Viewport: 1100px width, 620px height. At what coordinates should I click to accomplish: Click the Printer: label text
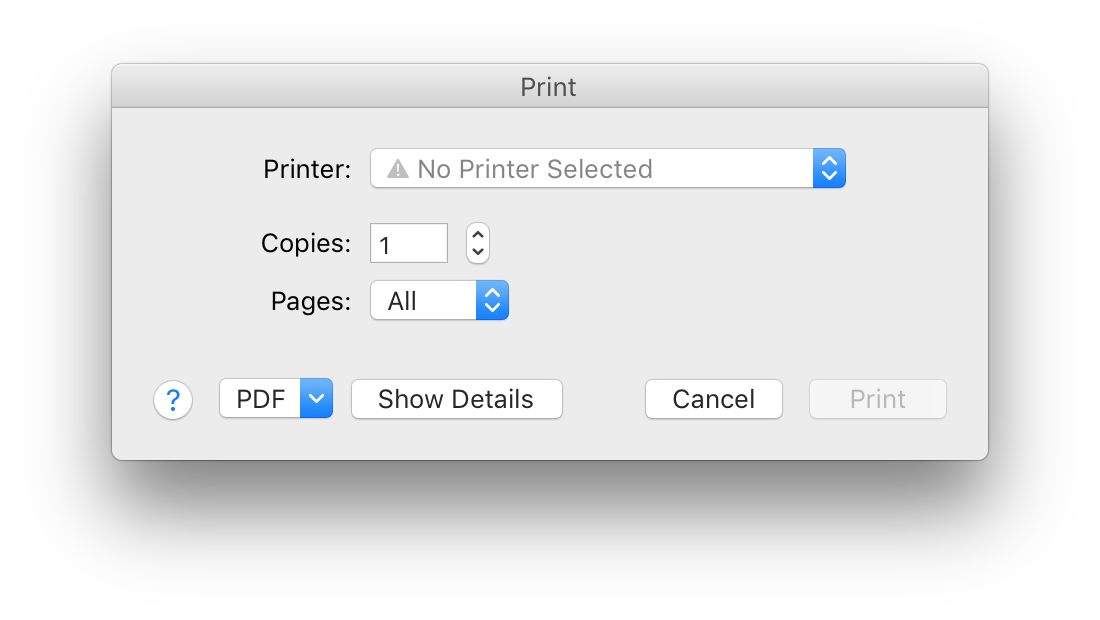pyautogui.click(x=307, y=169)
